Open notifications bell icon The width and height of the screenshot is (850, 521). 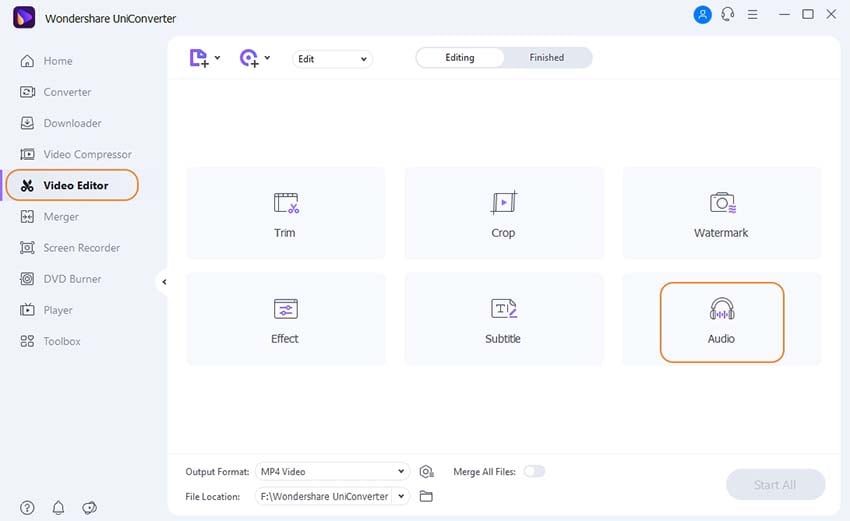pyautogui.click(x=58, y=507)
